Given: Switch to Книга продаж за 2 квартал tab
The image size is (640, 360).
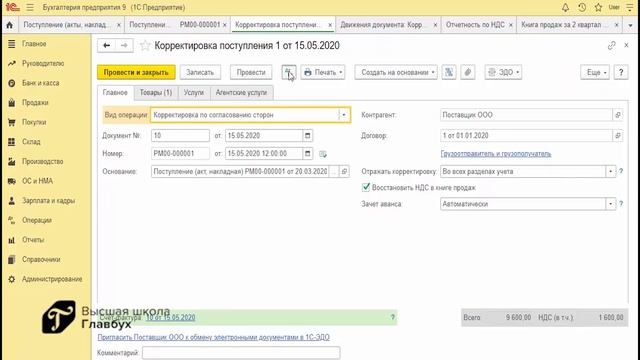Looking at the screenshot, I should [561, 25].
